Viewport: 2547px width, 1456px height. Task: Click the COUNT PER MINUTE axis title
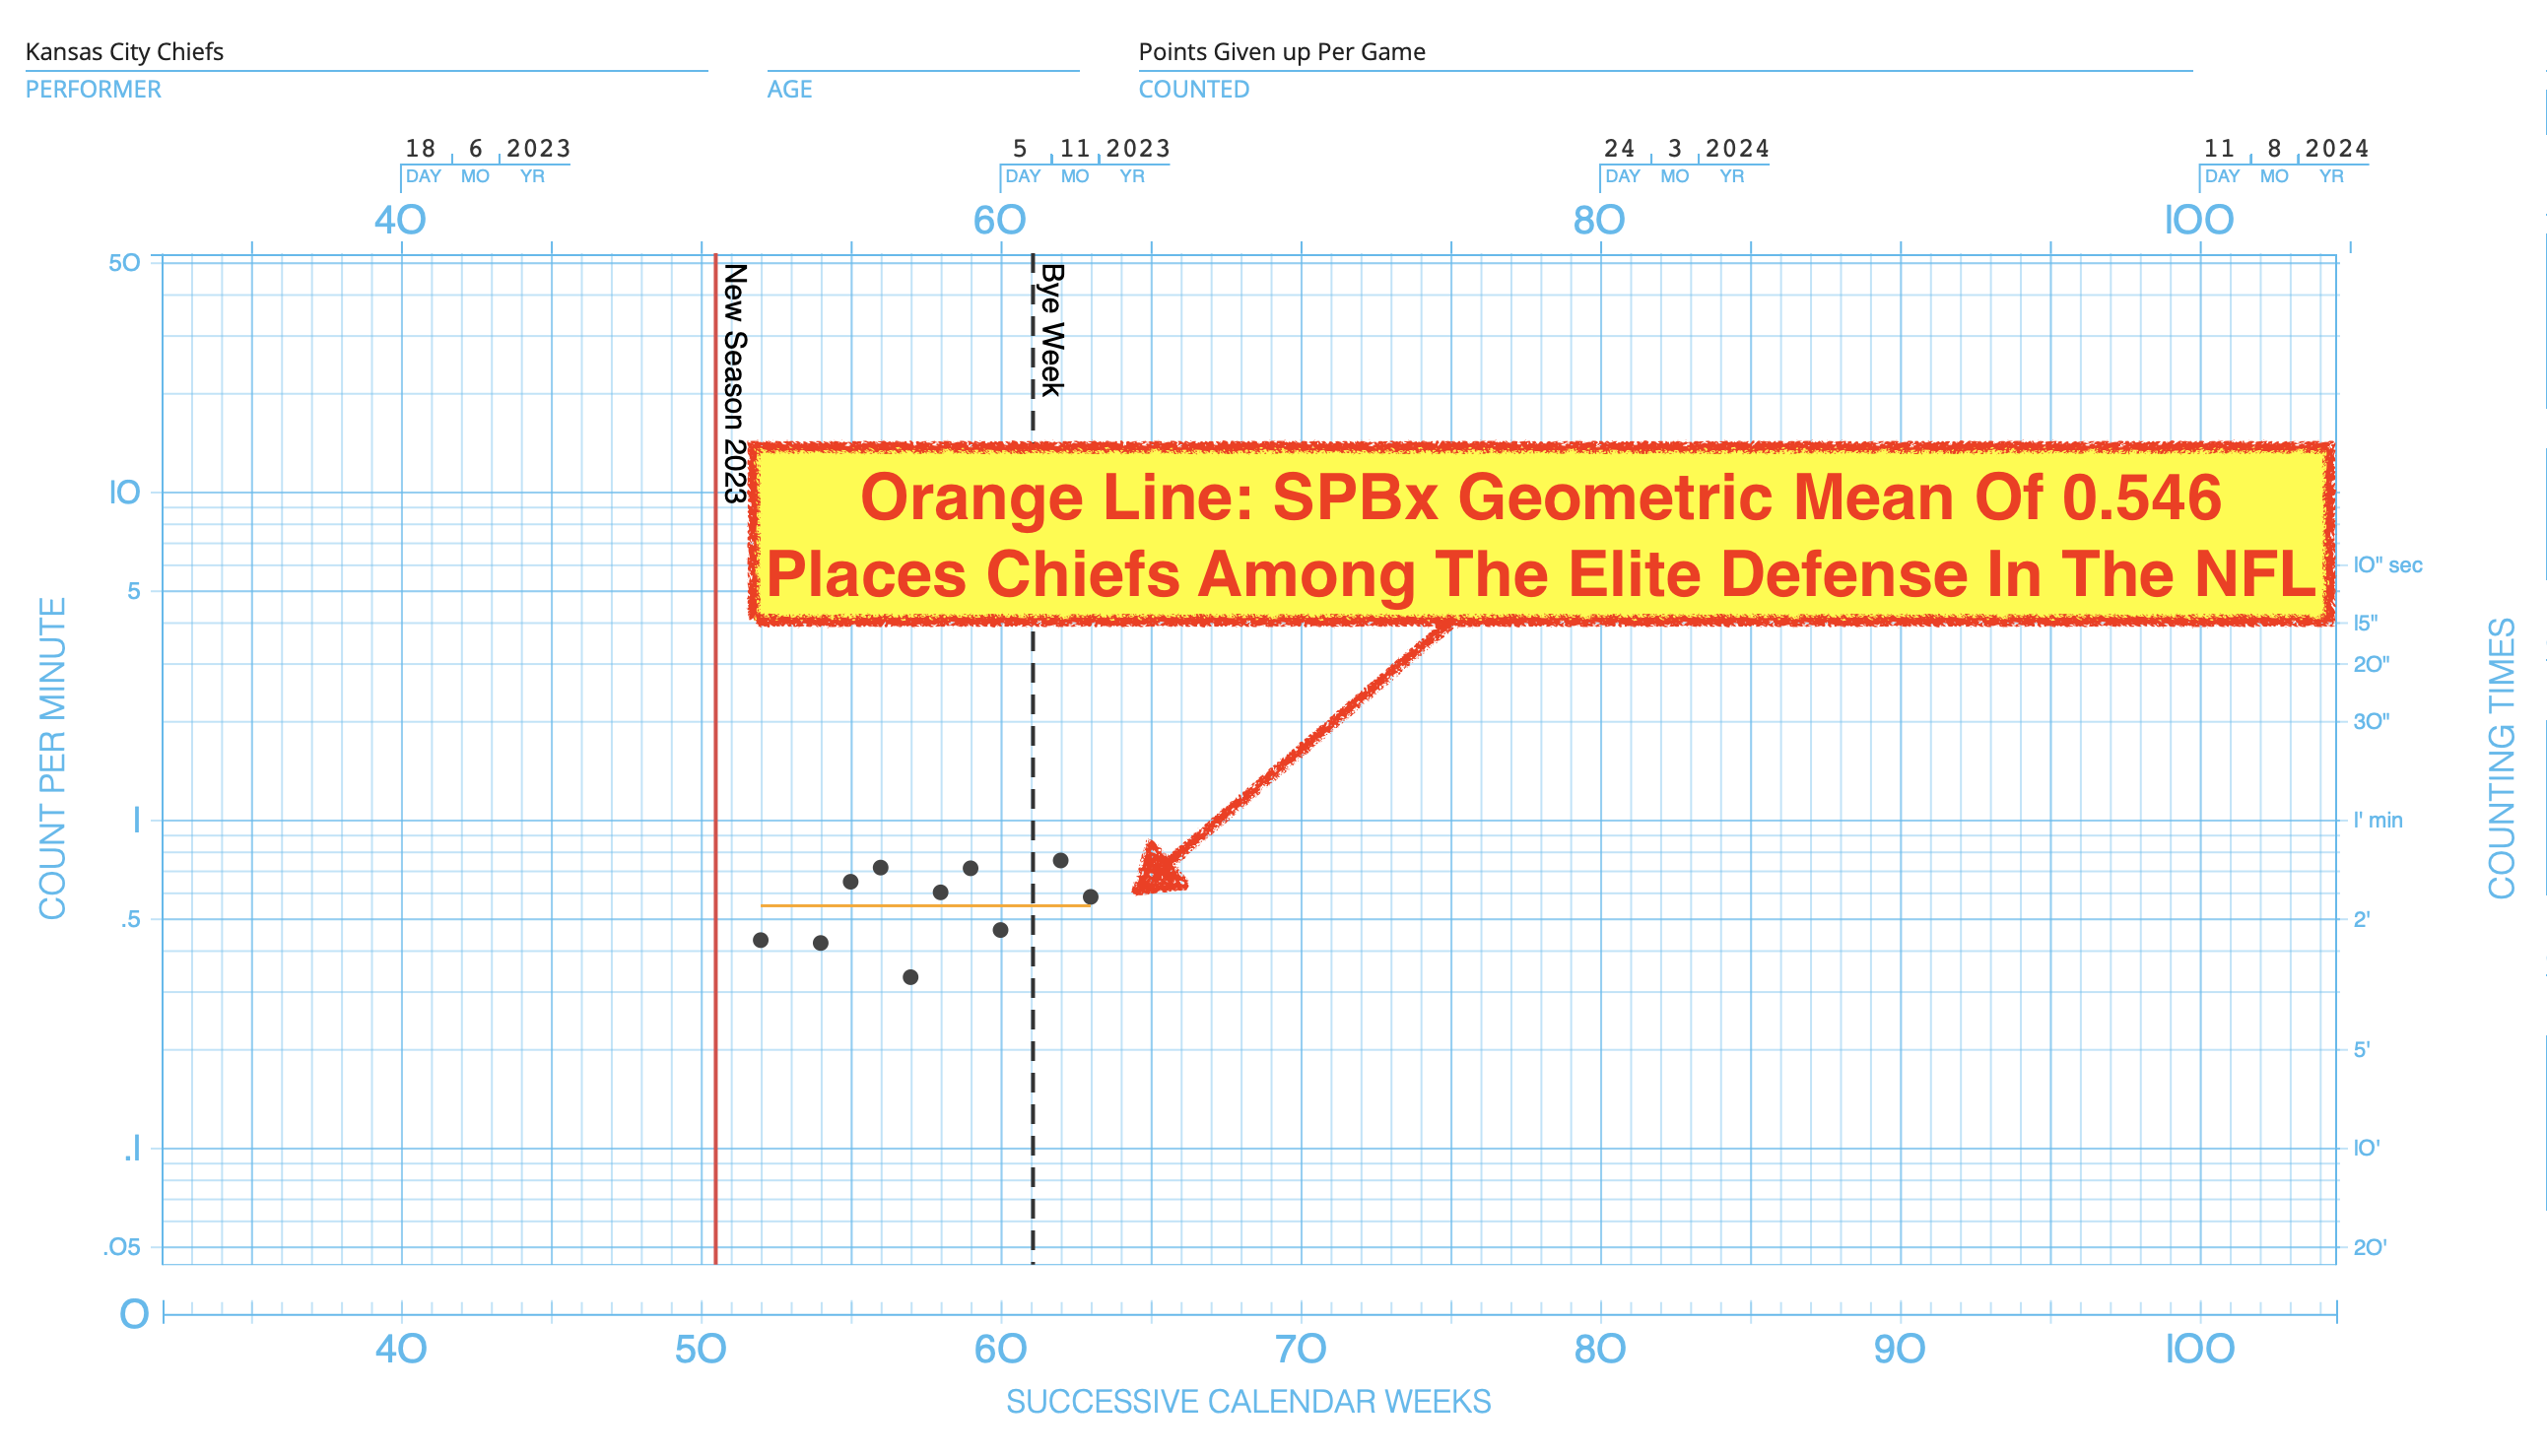[x=52, y=759]
